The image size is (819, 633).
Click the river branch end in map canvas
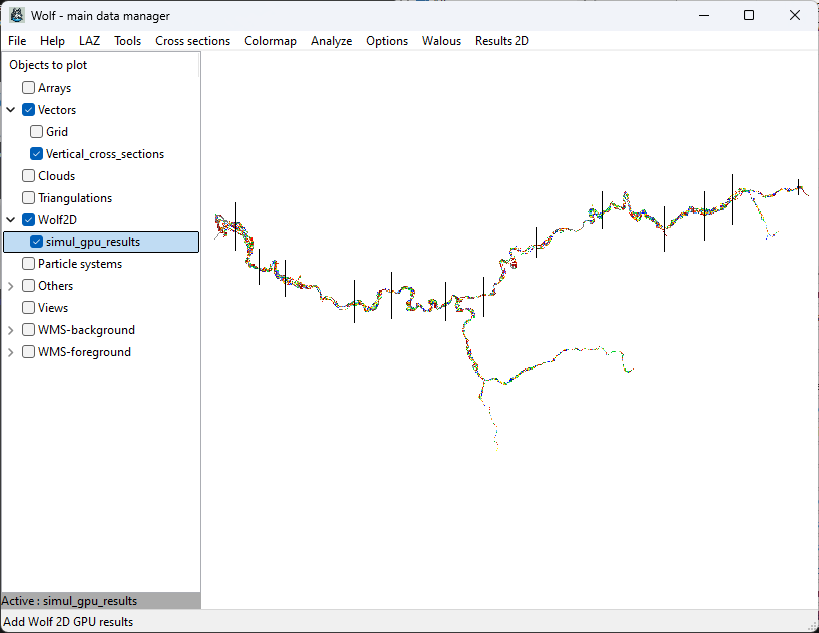coord(496,447)
